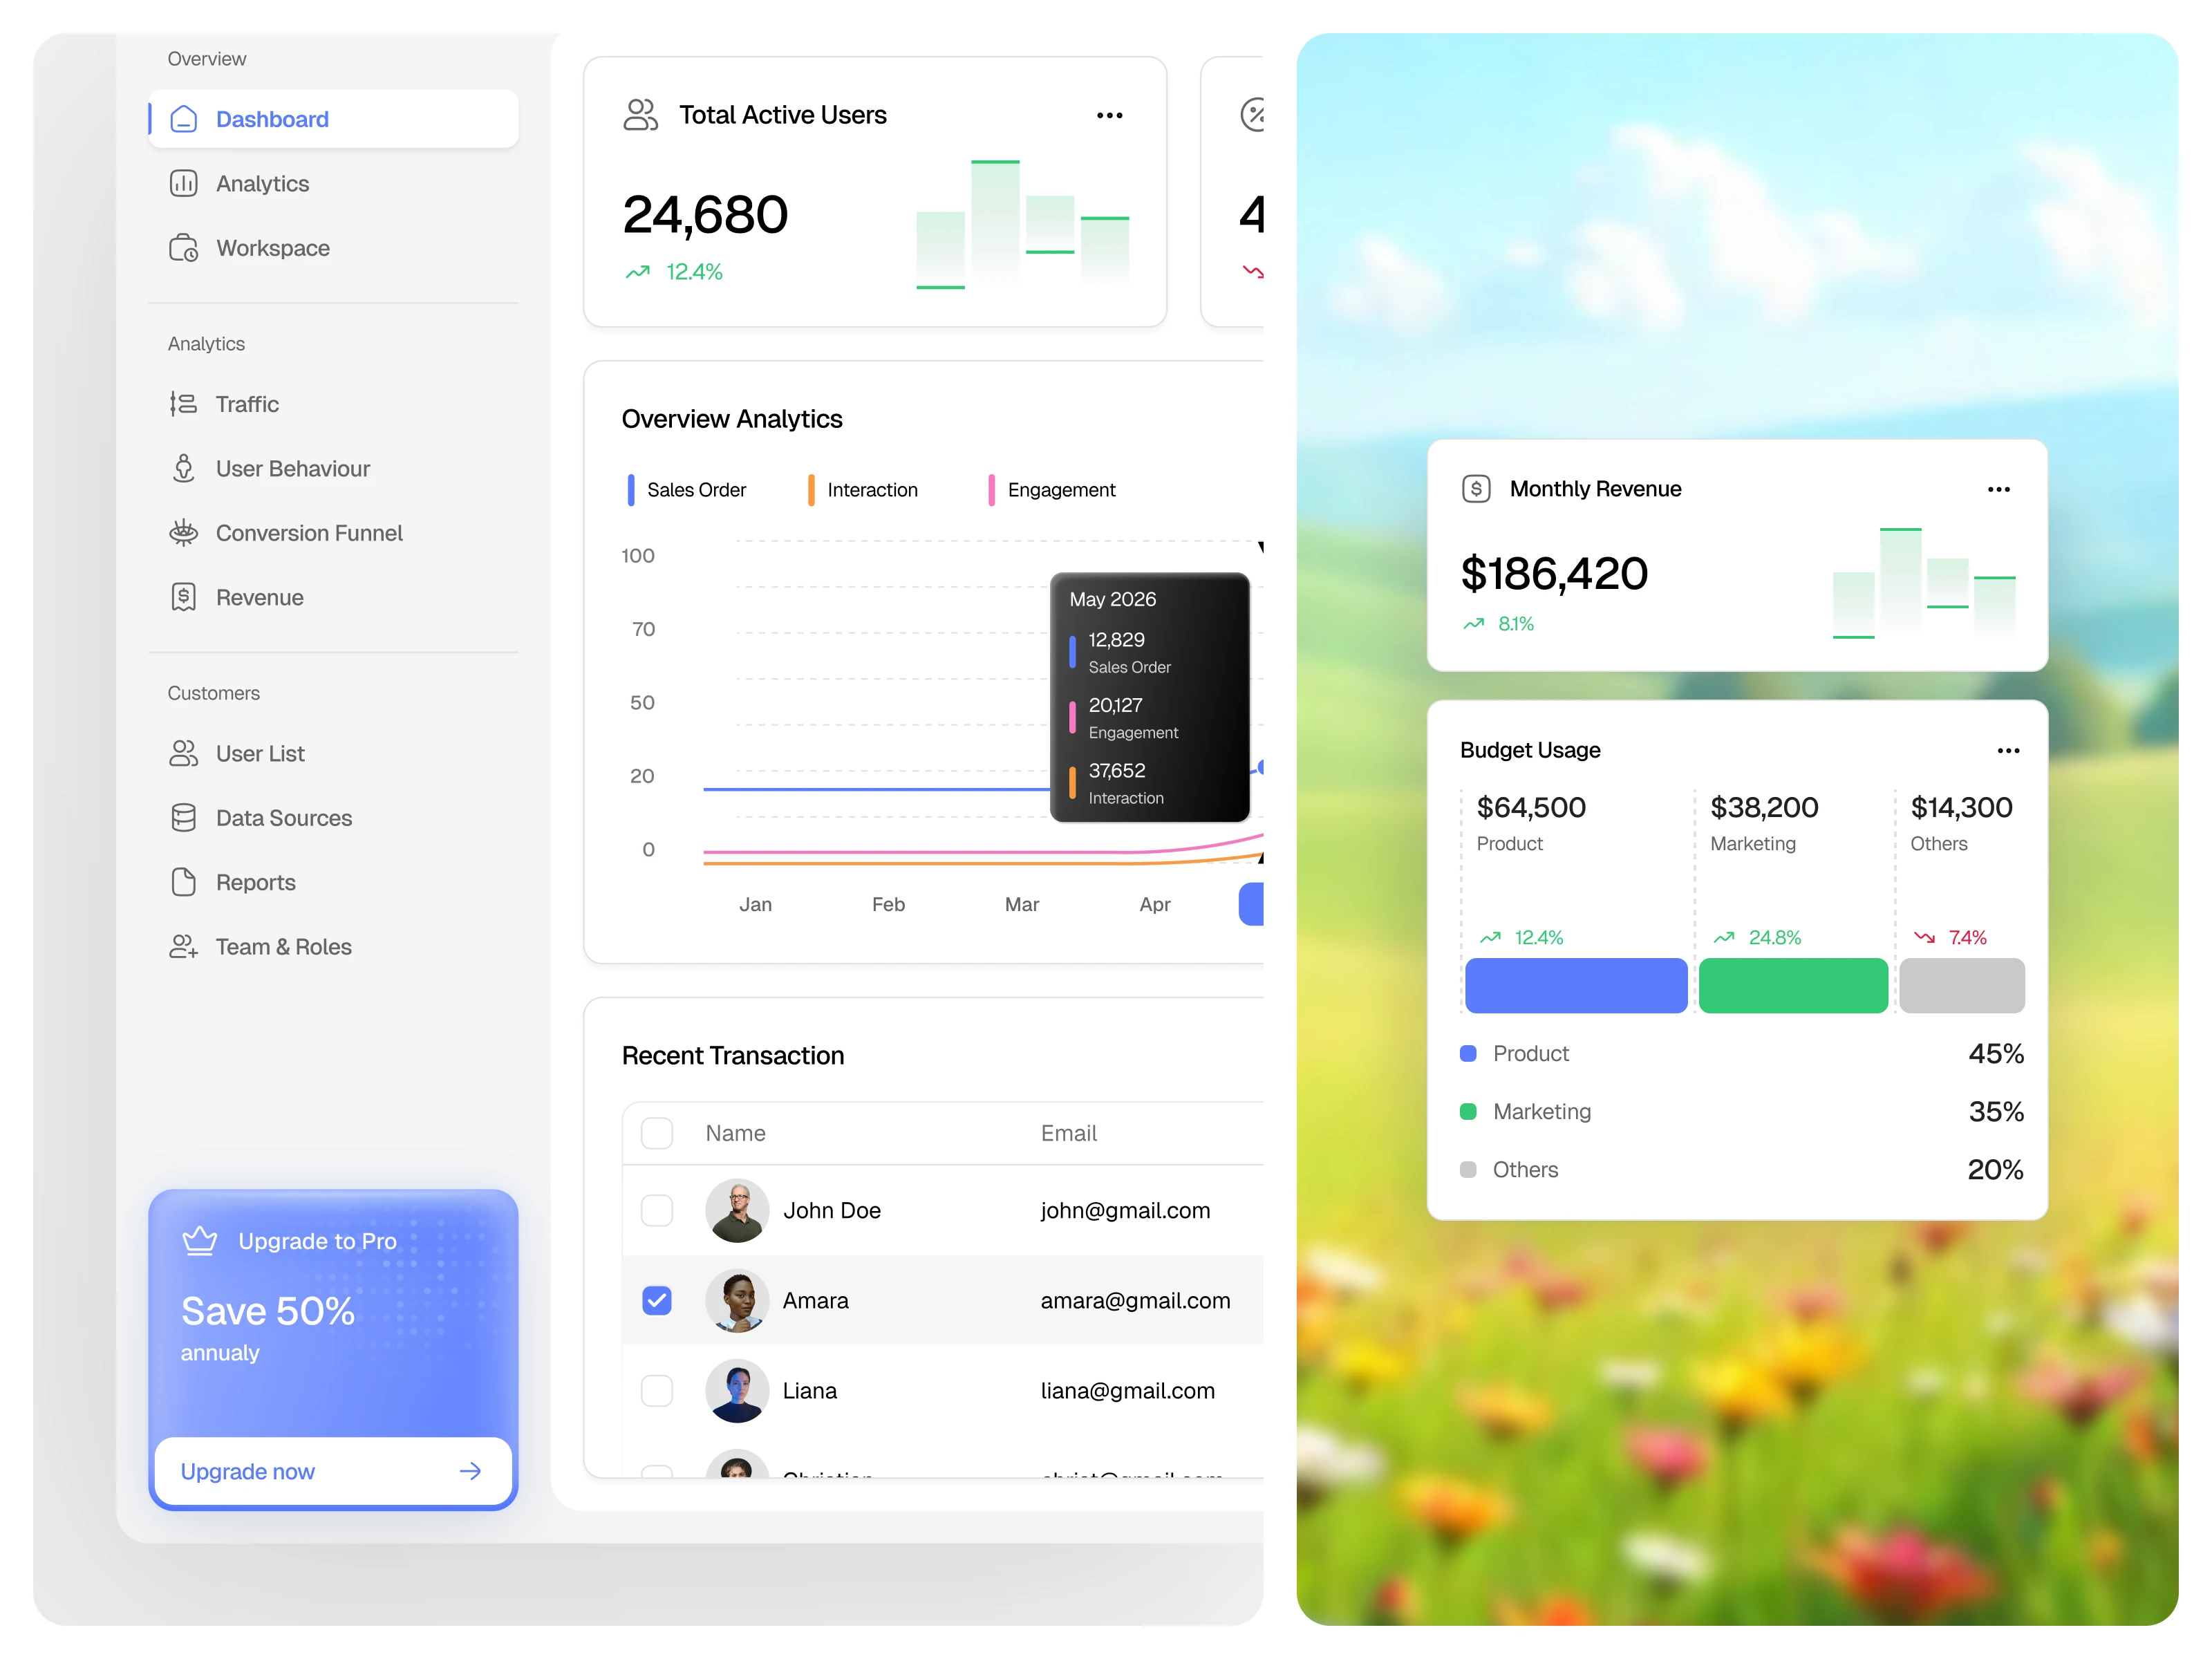Expand Budget Usage options ellipsis
This screenshot has height=1659, width=2212.
(x=2008, y=751)
